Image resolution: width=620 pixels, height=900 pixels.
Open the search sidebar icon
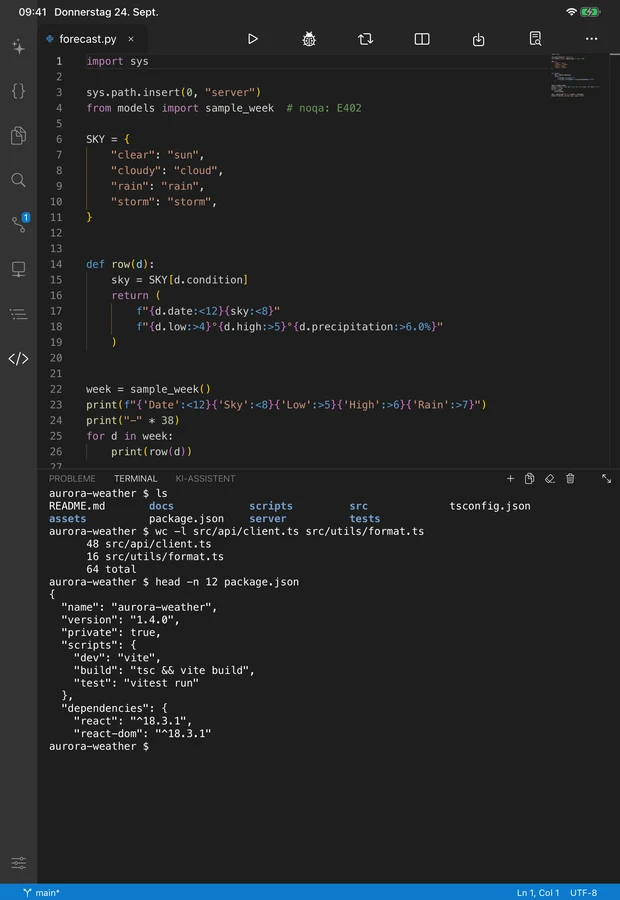pos(18,180)
